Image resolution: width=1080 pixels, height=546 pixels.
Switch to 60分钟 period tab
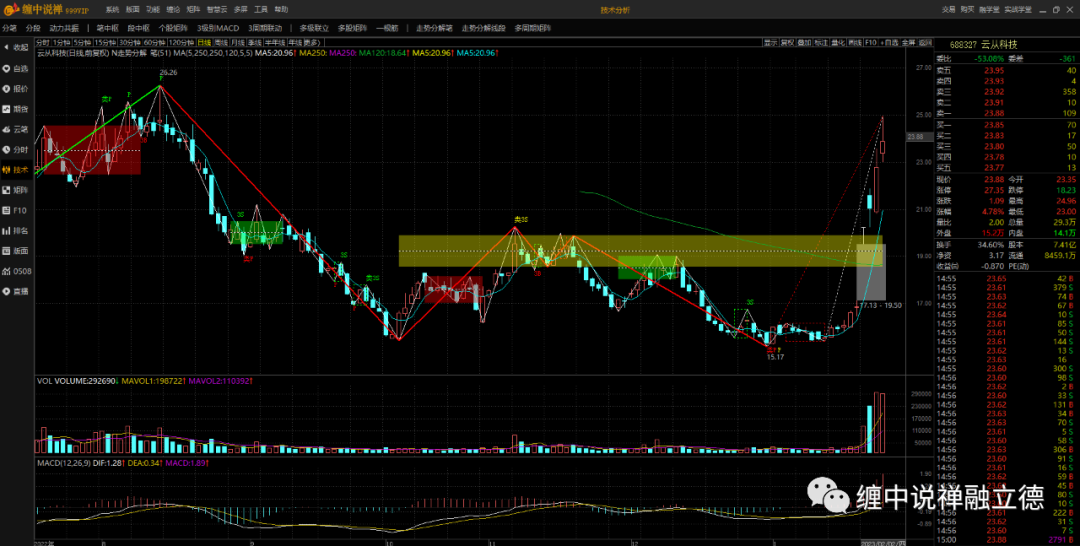pyautogui.click(x=155, y=43)
